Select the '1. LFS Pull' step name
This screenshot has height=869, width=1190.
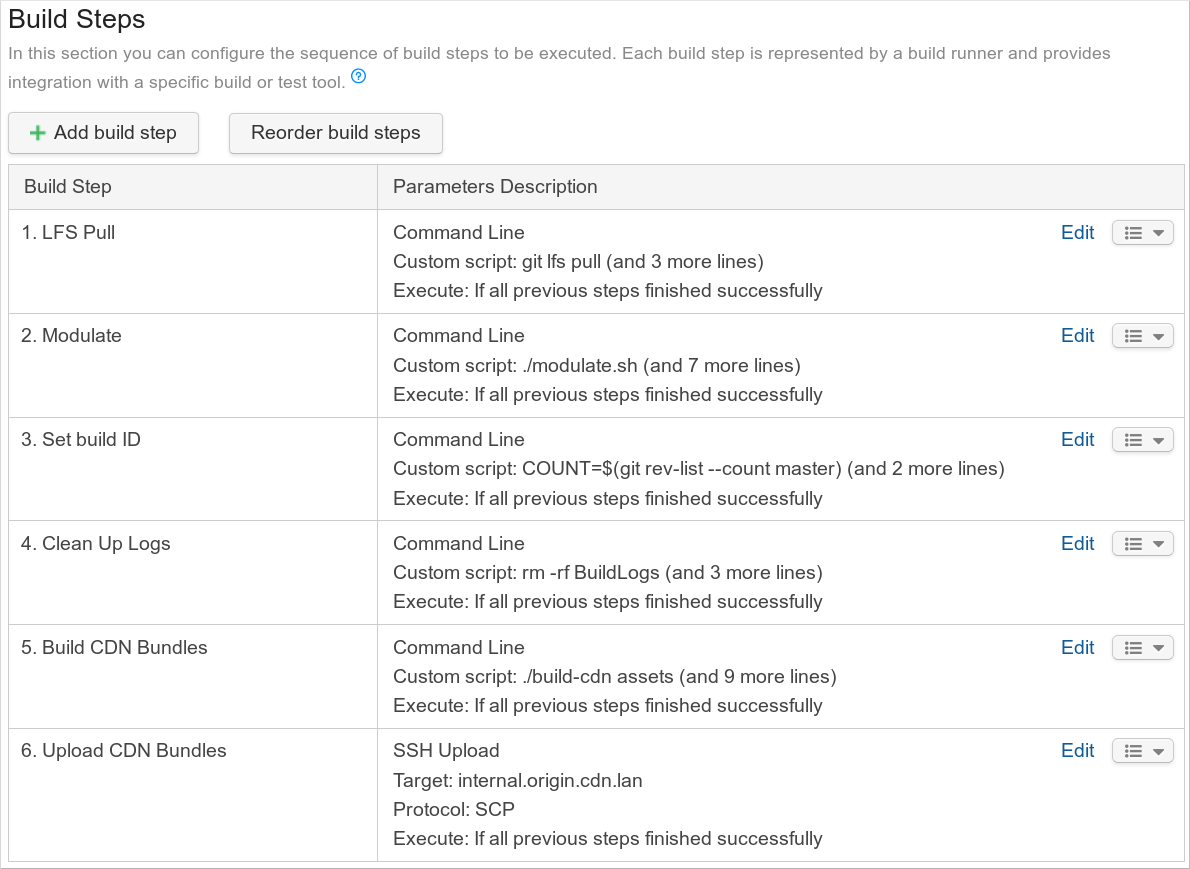coord(68,233)
